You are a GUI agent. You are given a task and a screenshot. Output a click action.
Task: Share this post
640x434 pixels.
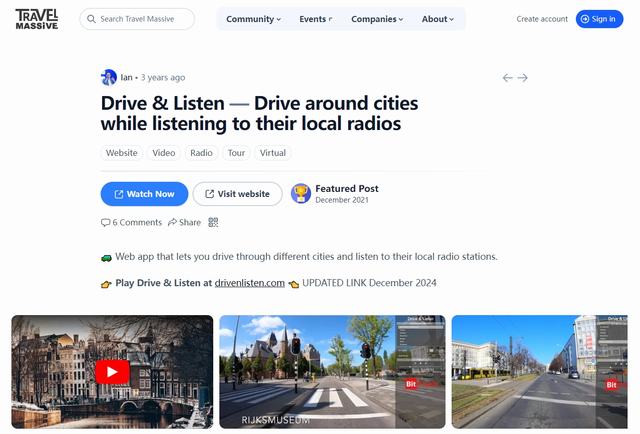tap(184, 222)
